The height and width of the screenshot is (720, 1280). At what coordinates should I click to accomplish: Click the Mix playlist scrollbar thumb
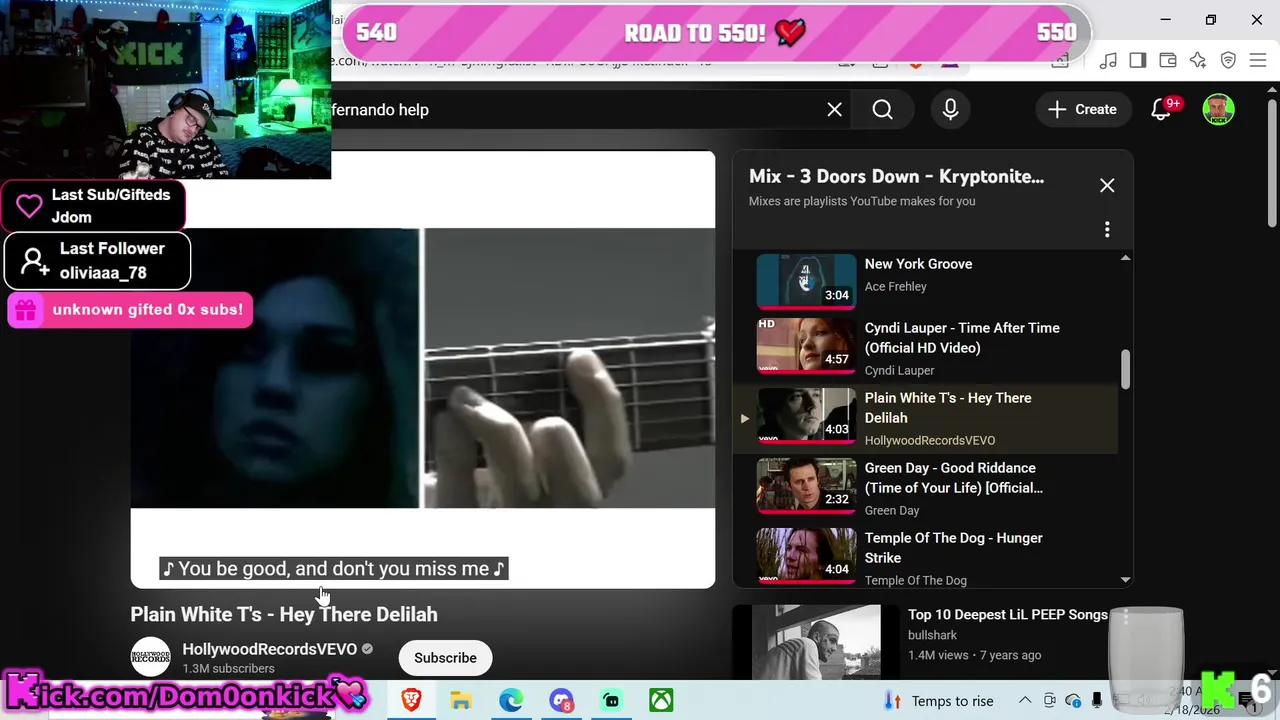point(1125,368)
